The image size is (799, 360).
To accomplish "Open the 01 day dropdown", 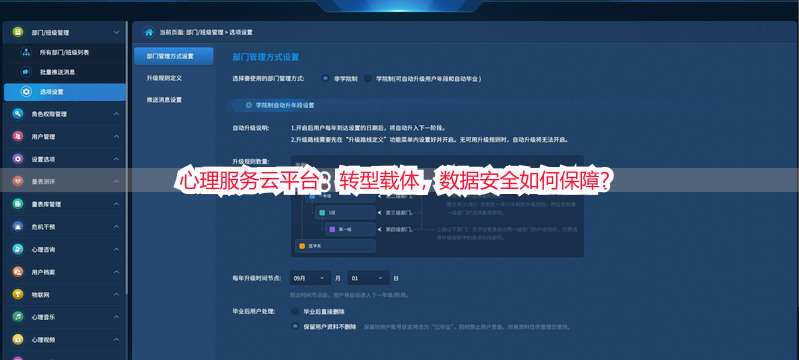I will click(x=368, y=278).
